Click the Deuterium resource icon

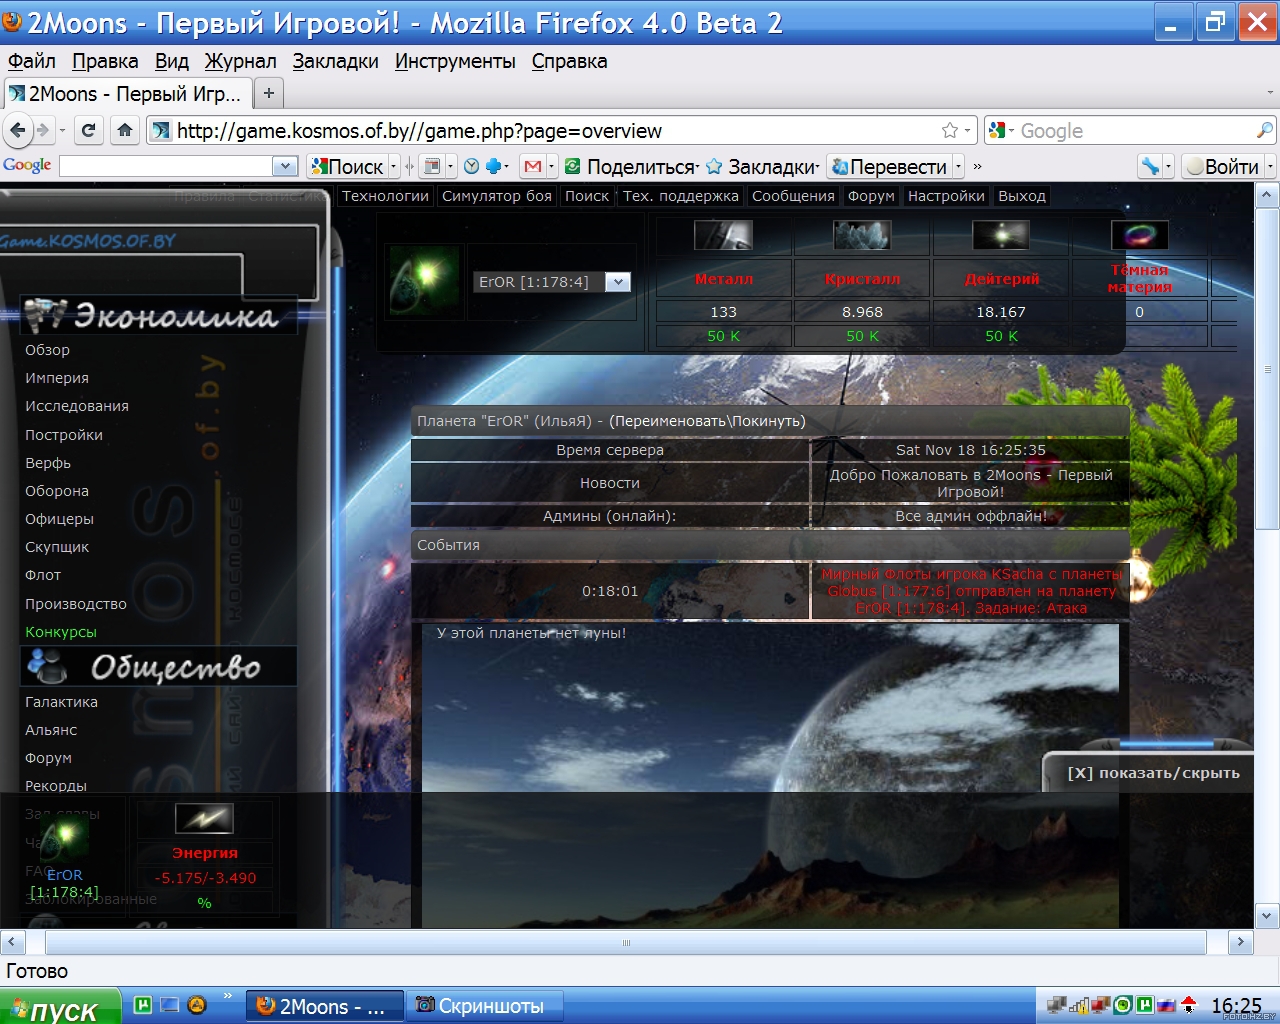click(1001, 236)
